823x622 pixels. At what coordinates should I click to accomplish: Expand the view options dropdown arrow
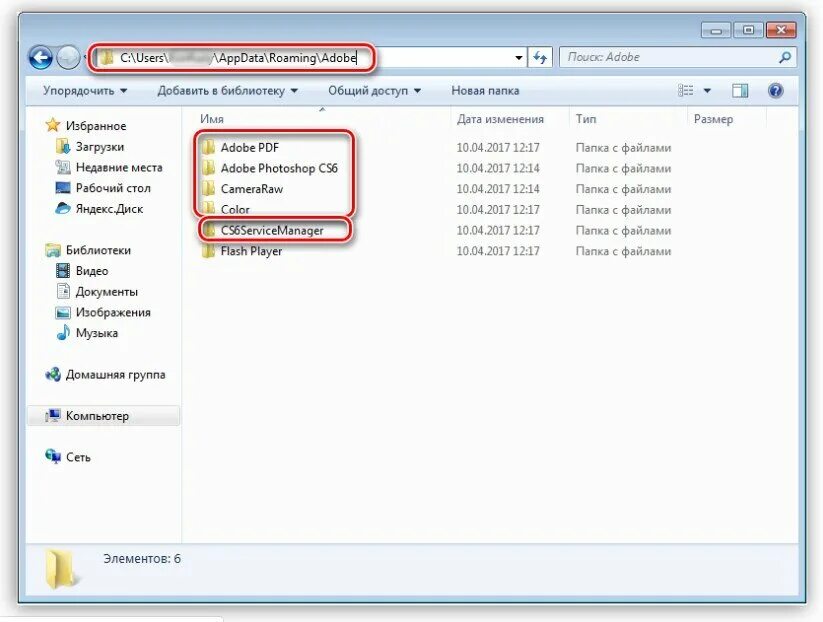[707, 91]
